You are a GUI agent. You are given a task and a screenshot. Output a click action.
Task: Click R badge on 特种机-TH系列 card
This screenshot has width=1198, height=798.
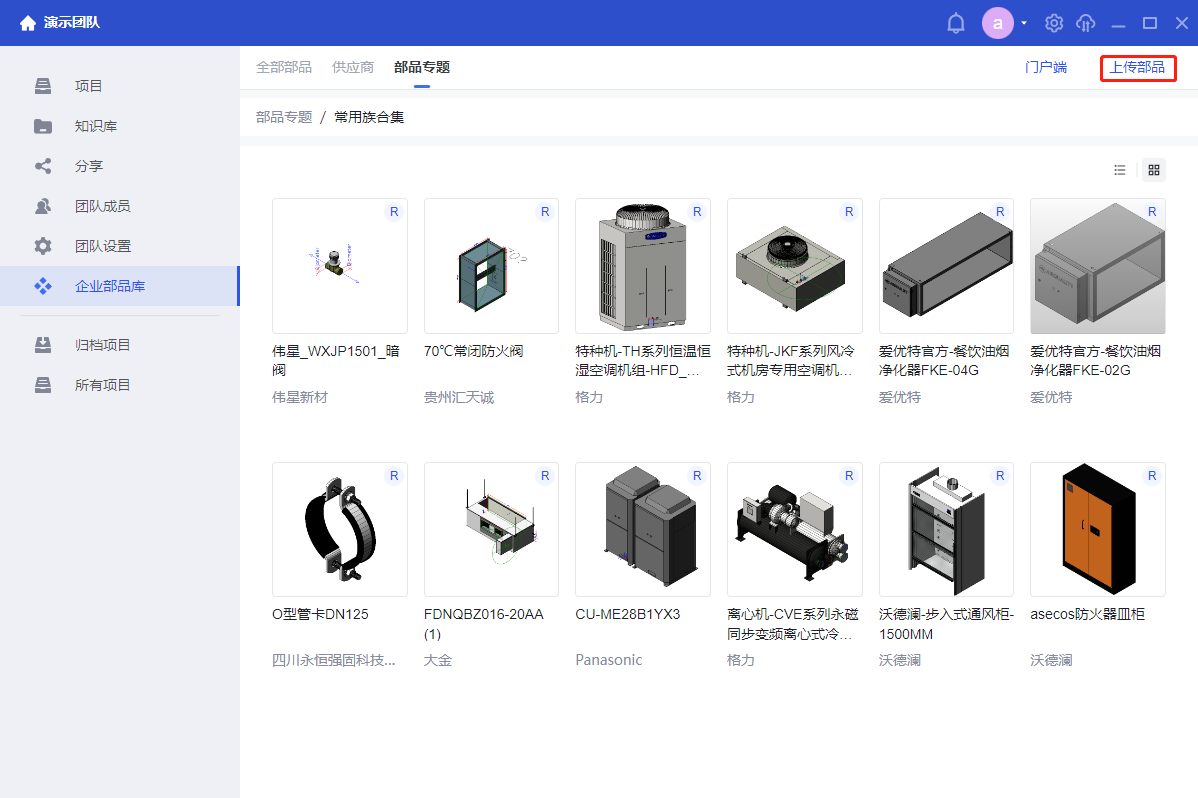coord(697,212)
